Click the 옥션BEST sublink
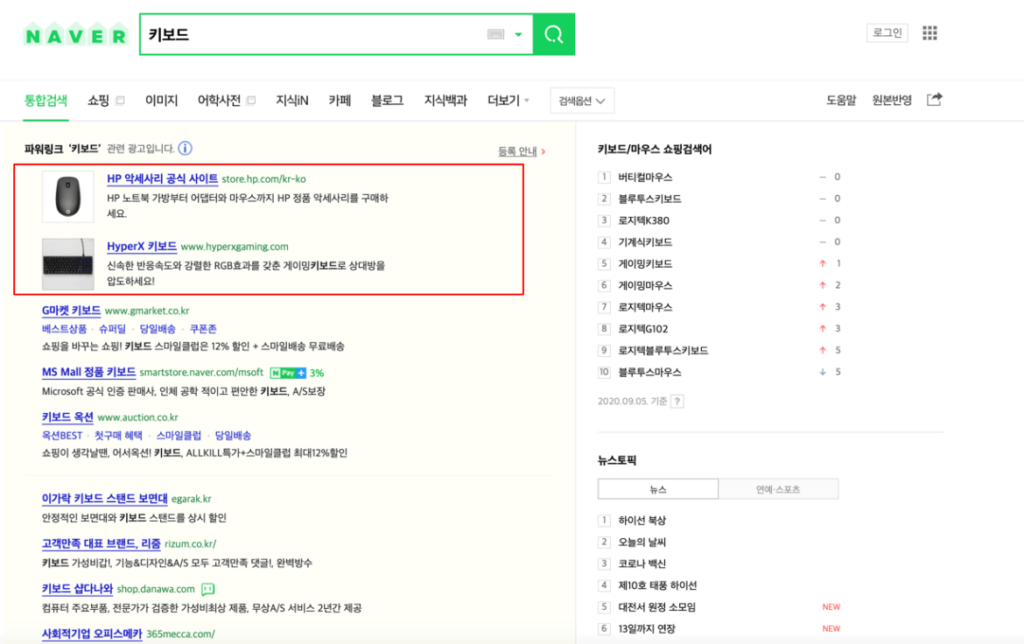The width and height of the screenshot is (1024, 644). click(62, 435)
